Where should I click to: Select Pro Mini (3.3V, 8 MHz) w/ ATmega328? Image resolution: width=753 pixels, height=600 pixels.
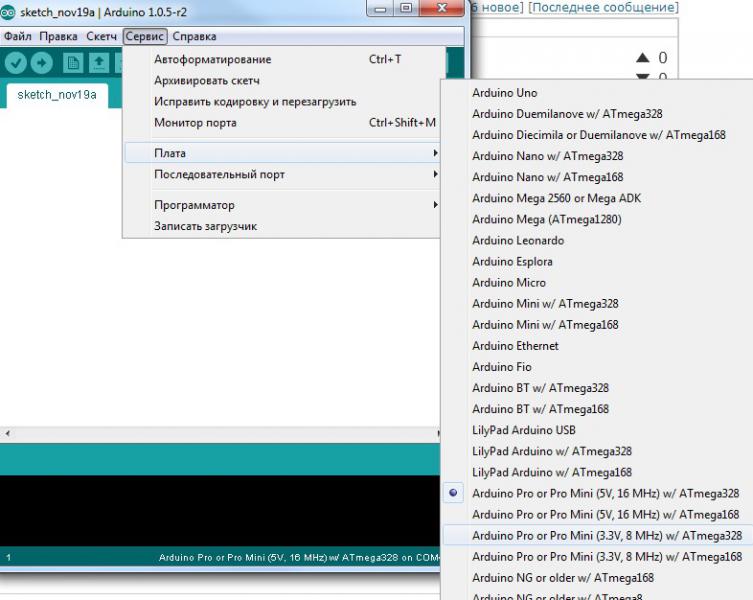tap(597, 536)
